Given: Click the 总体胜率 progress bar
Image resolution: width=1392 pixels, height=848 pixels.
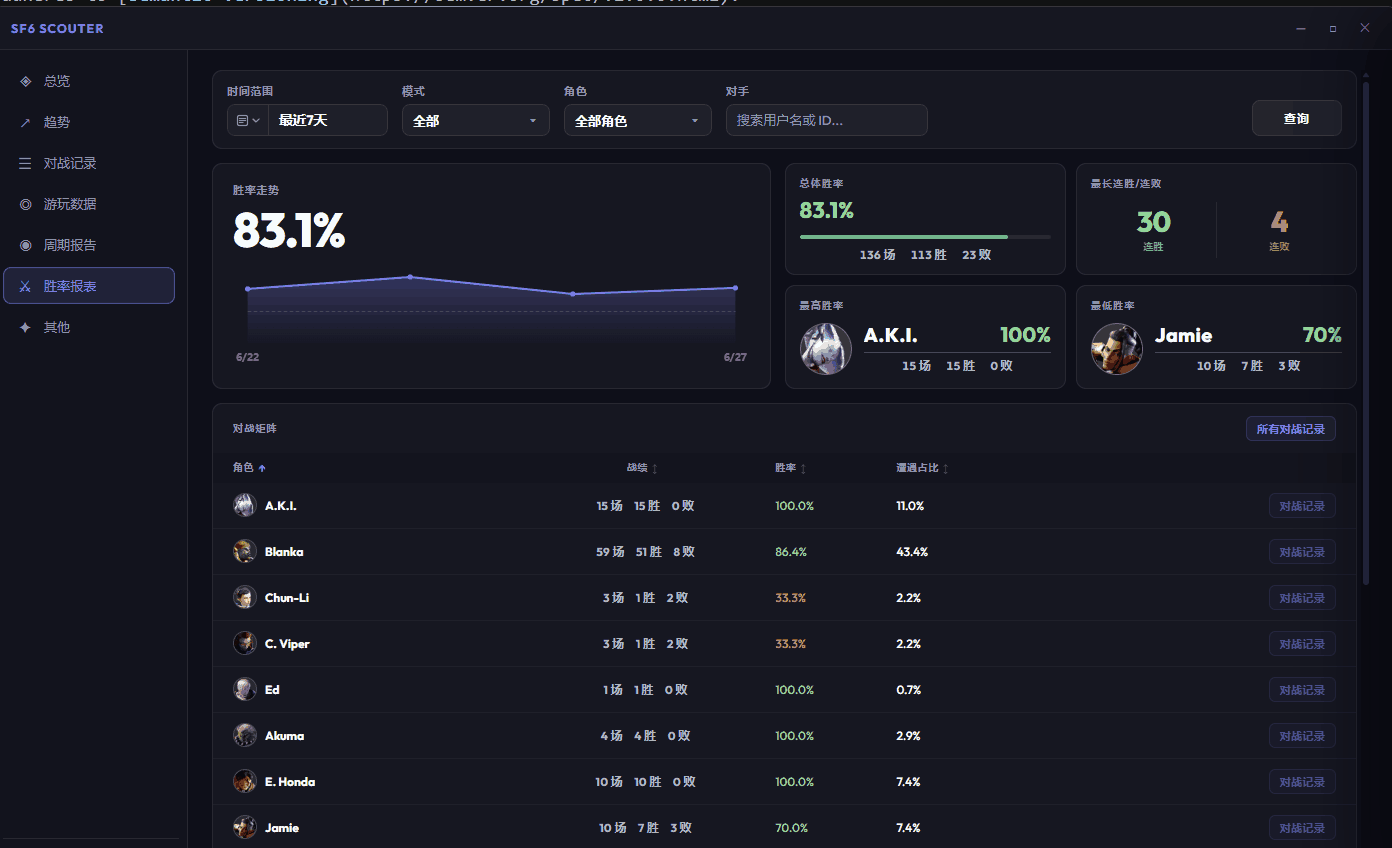Looking at the screenshot, I should [x=925, y=237].
